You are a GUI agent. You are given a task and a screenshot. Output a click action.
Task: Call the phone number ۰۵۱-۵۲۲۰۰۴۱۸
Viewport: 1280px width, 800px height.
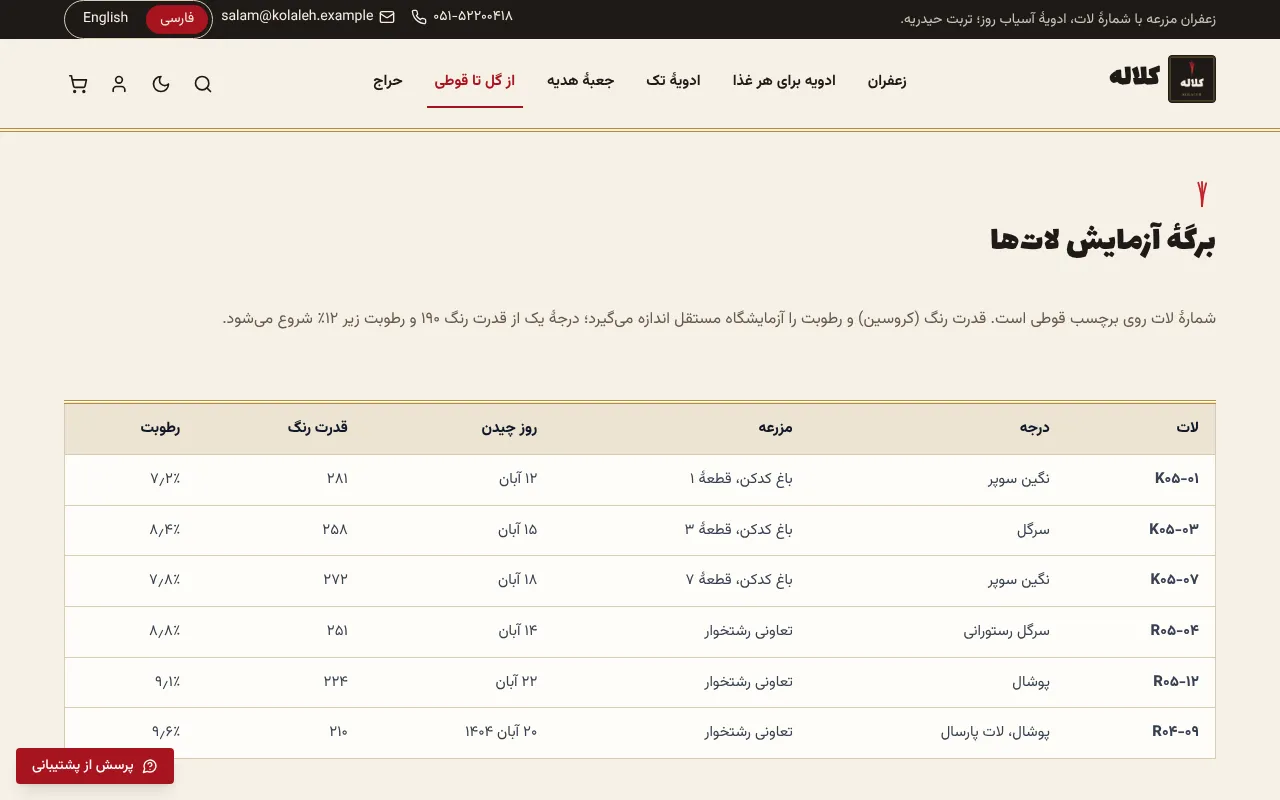(x=473, y=17)
